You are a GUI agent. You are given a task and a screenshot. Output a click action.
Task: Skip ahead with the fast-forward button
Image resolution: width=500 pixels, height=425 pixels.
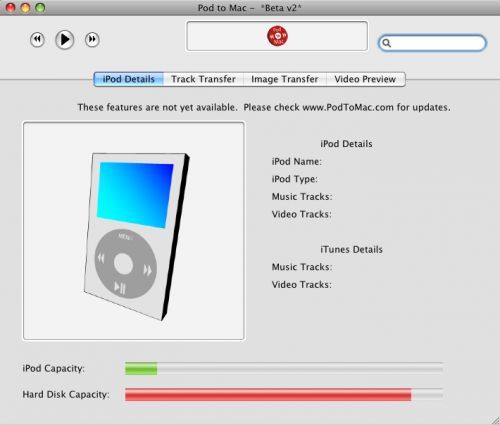(x=92, y=40)
